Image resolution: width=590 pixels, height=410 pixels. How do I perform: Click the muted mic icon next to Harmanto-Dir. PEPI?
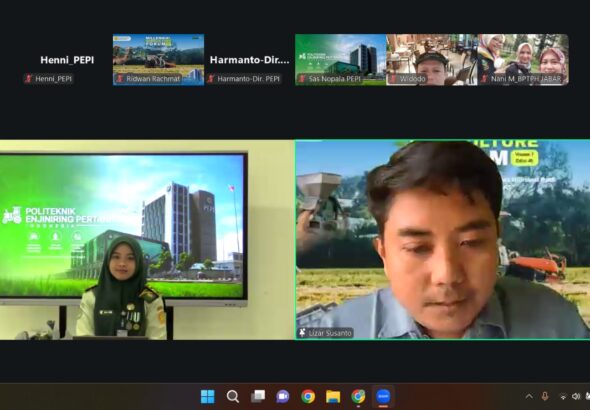pyautogui.click(x=211, y=79)
